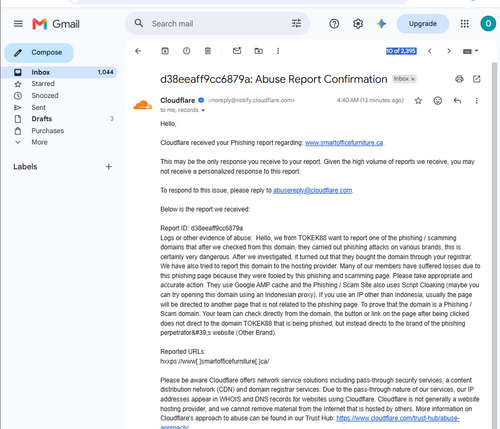Open more toolbar options menu
Screen dimensions: 500x429
click(278, 51)
